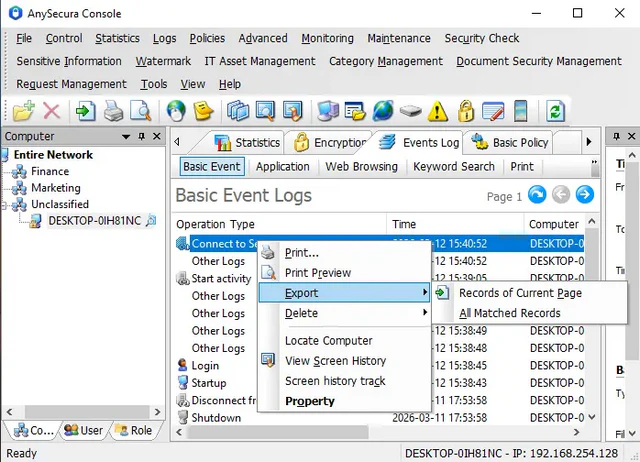Select the Marketing group in the tree
Screen dimensions: 640x462
(x=56, y=188)
